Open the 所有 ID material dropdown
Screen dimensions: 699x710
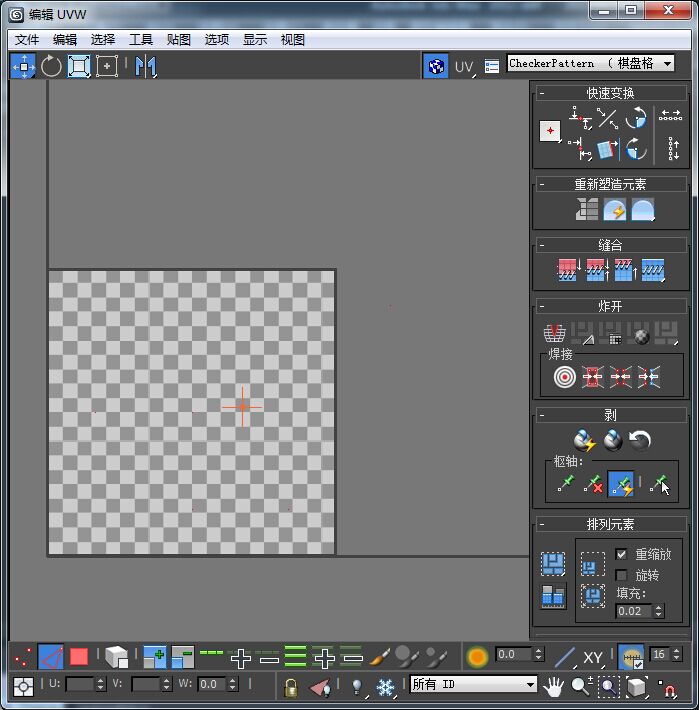[x=474, y=685]
